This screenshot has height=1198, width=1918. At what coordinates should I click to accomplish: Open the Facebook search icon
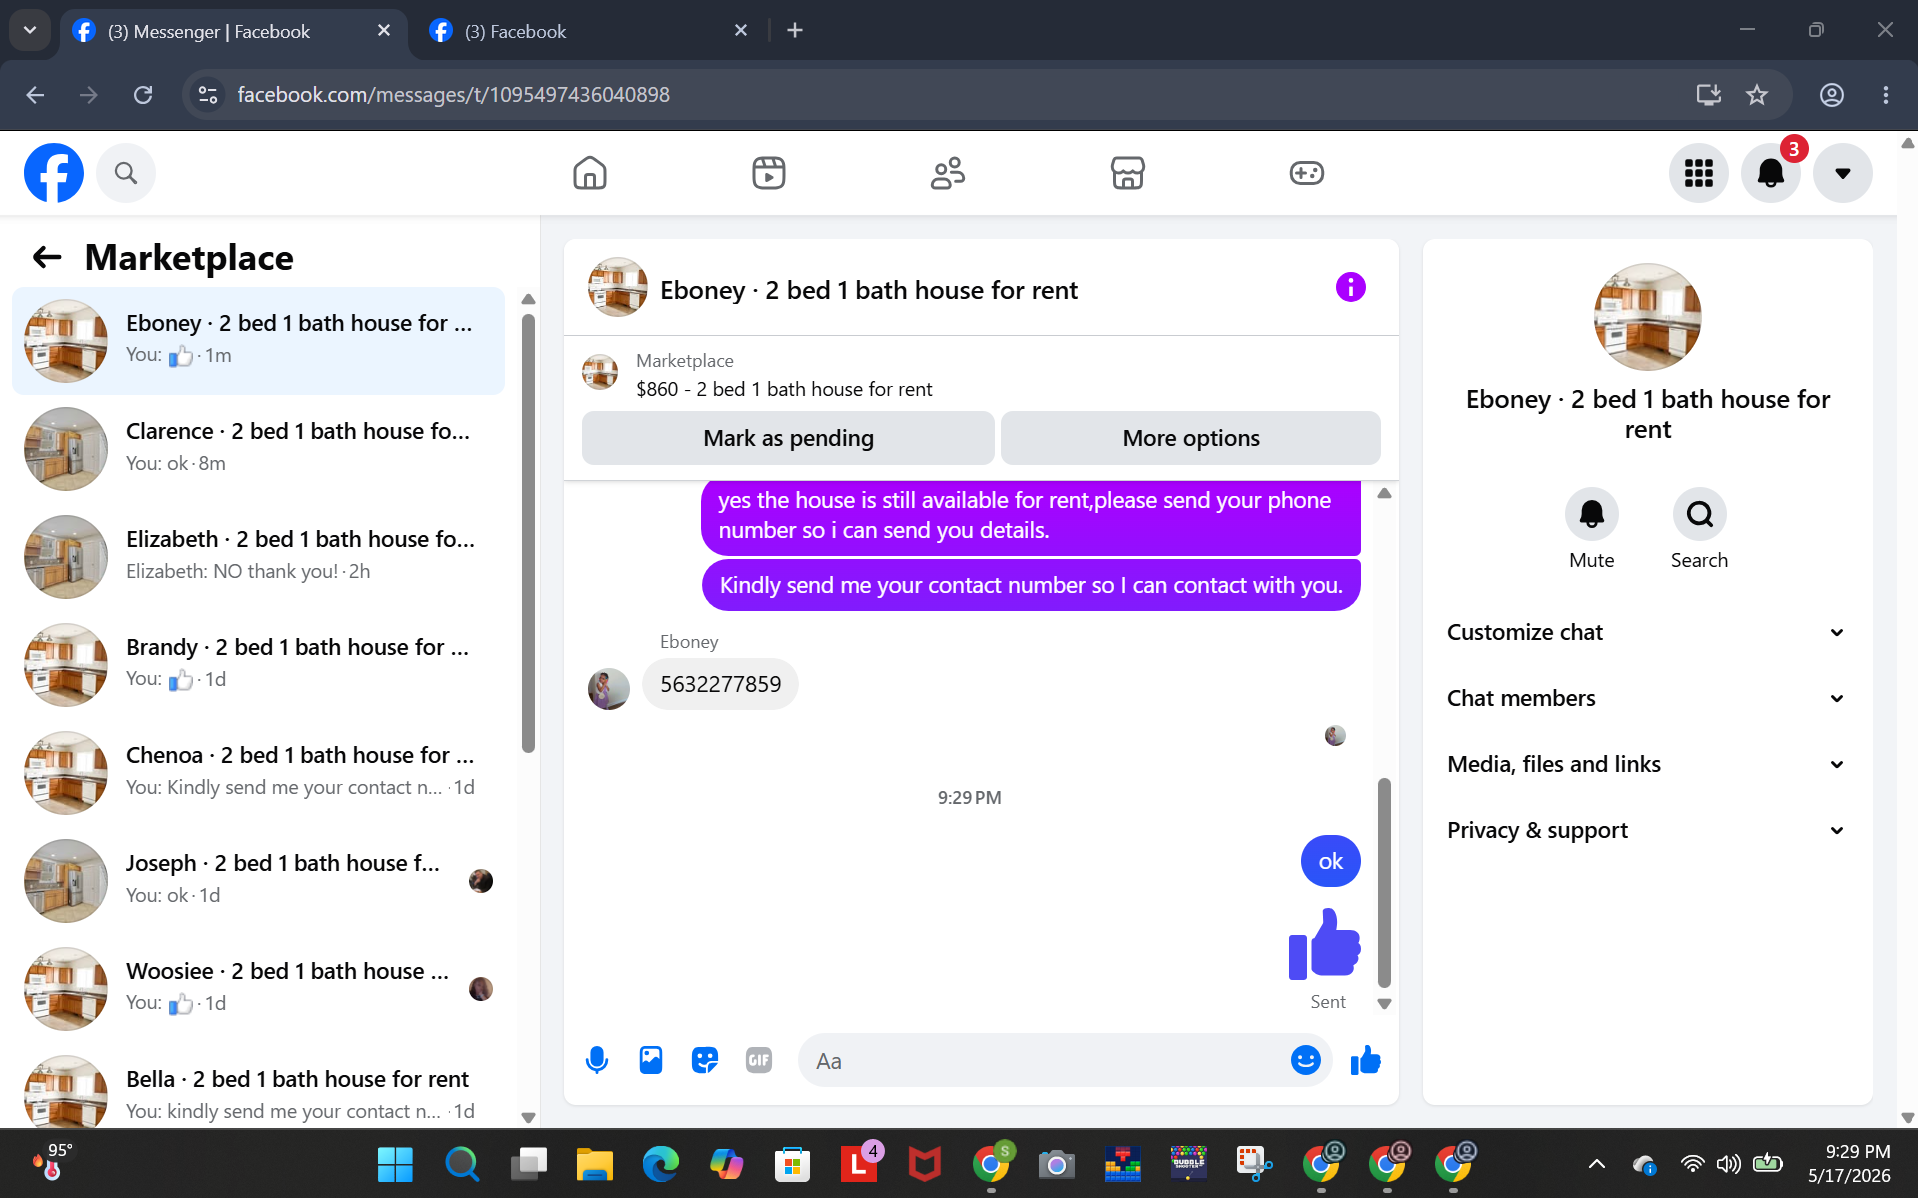(126, 173)
